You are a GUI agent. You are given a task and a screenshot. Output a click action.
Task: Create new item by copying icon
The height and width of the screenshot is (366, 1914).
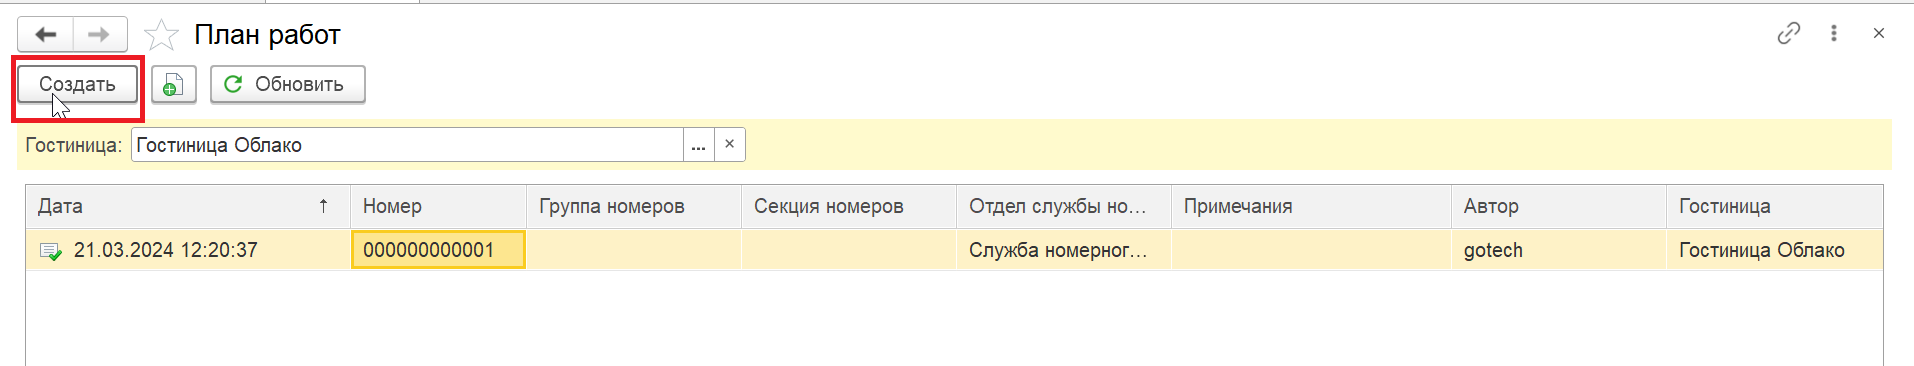173,85
